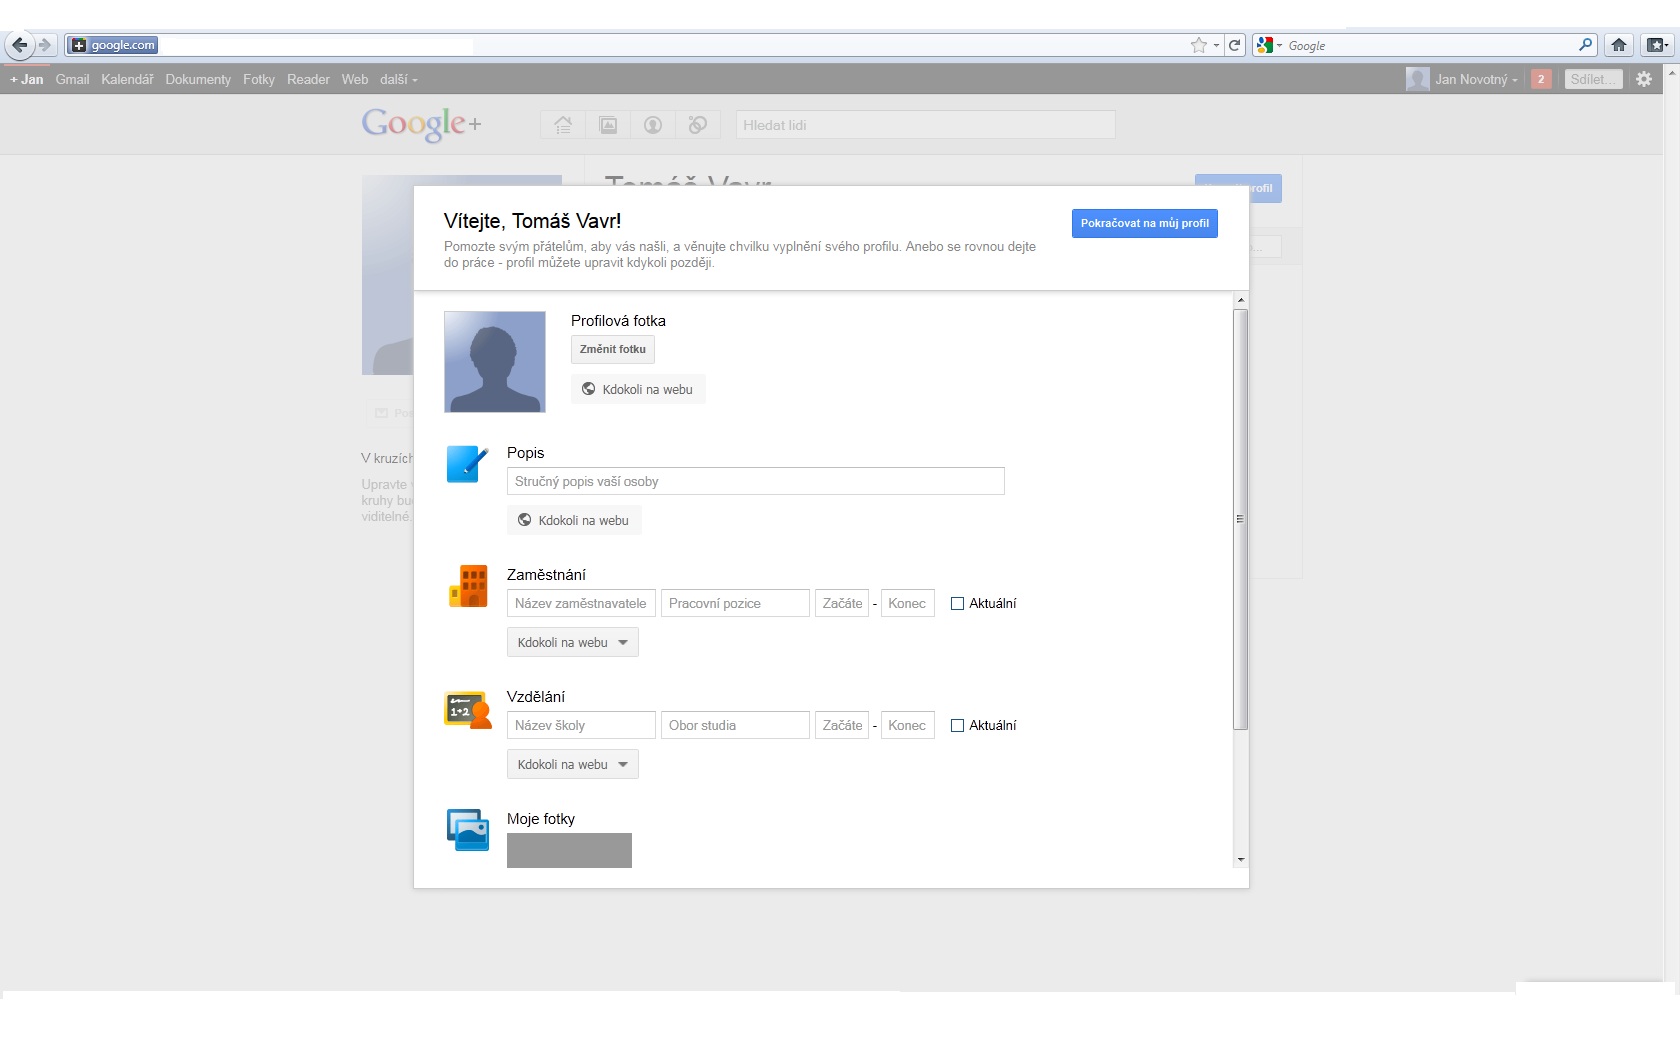The width and height of the screenshot is (1680, 1050).
Task: Click the browser back arrow button
Action: point(19,45)
